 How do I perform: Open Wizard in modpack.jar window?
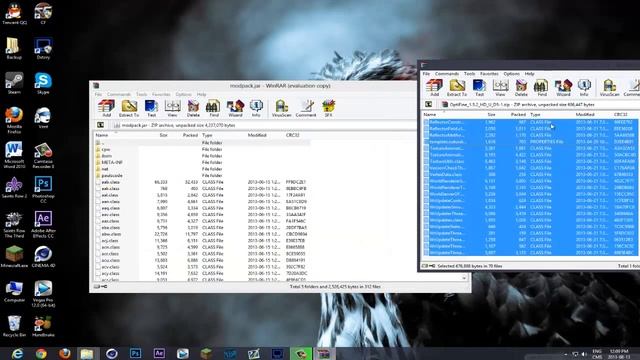tap(235, 108)
